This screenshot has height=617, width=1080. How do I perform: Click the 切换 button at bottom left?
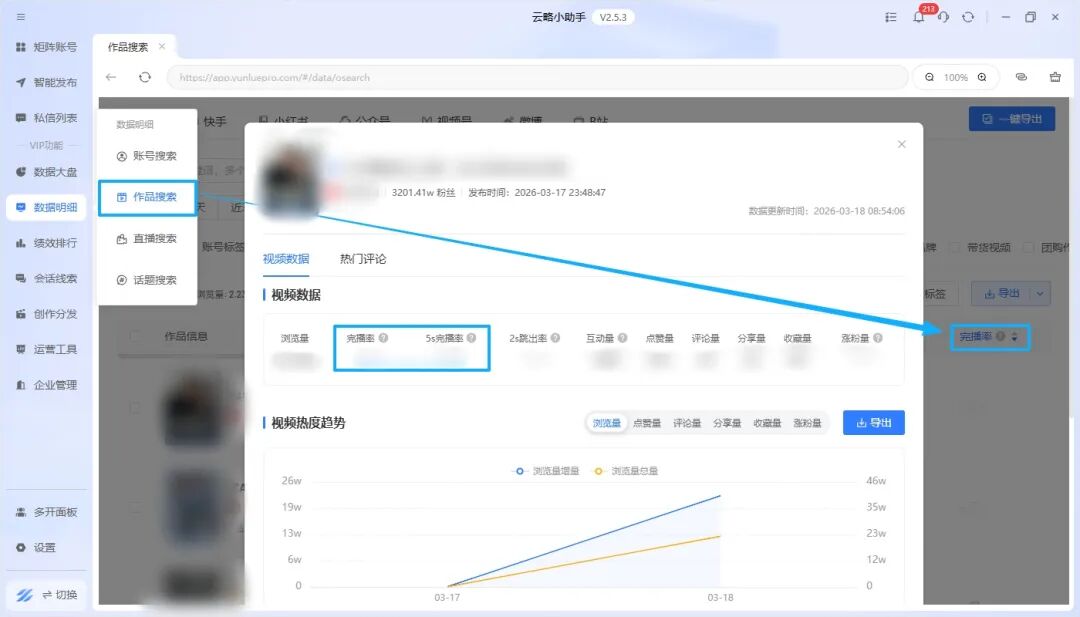(x=47, y=594)
